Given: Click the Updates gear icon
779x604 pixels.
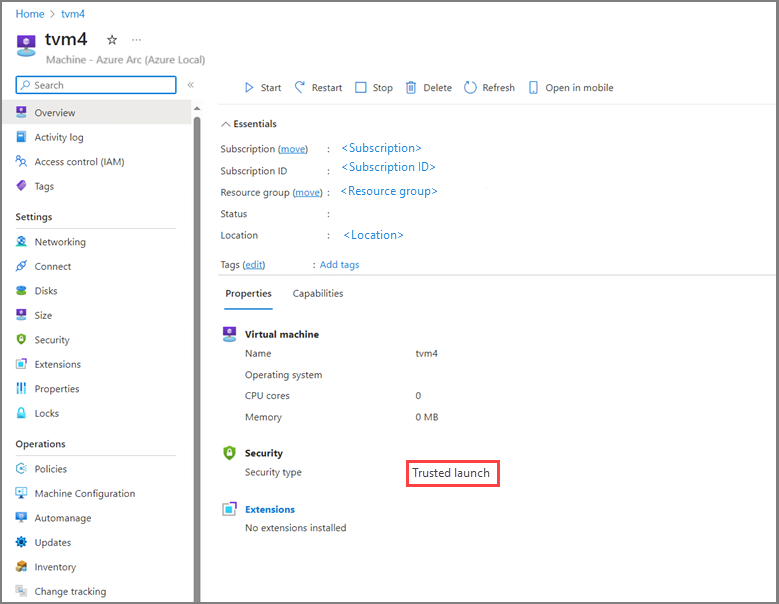Looking at the screenshot, I should (21, 542).
